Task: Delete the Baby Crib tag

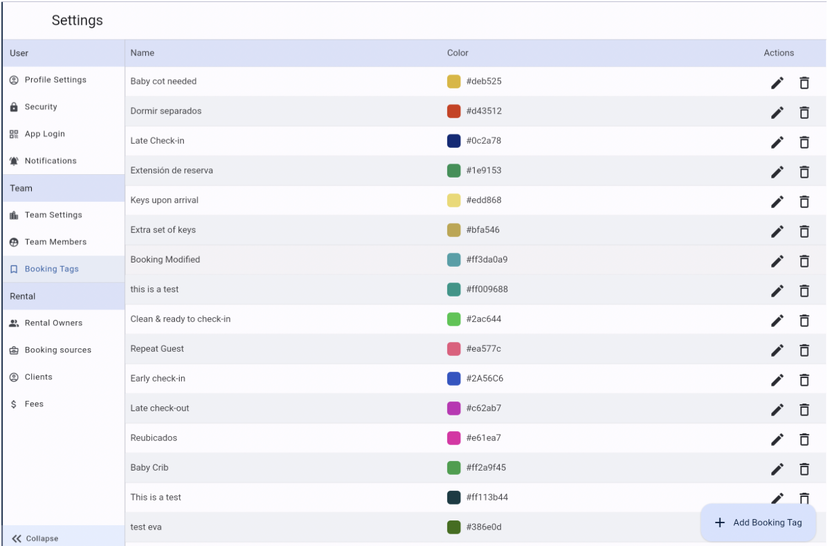Action: tap(804, 469)
